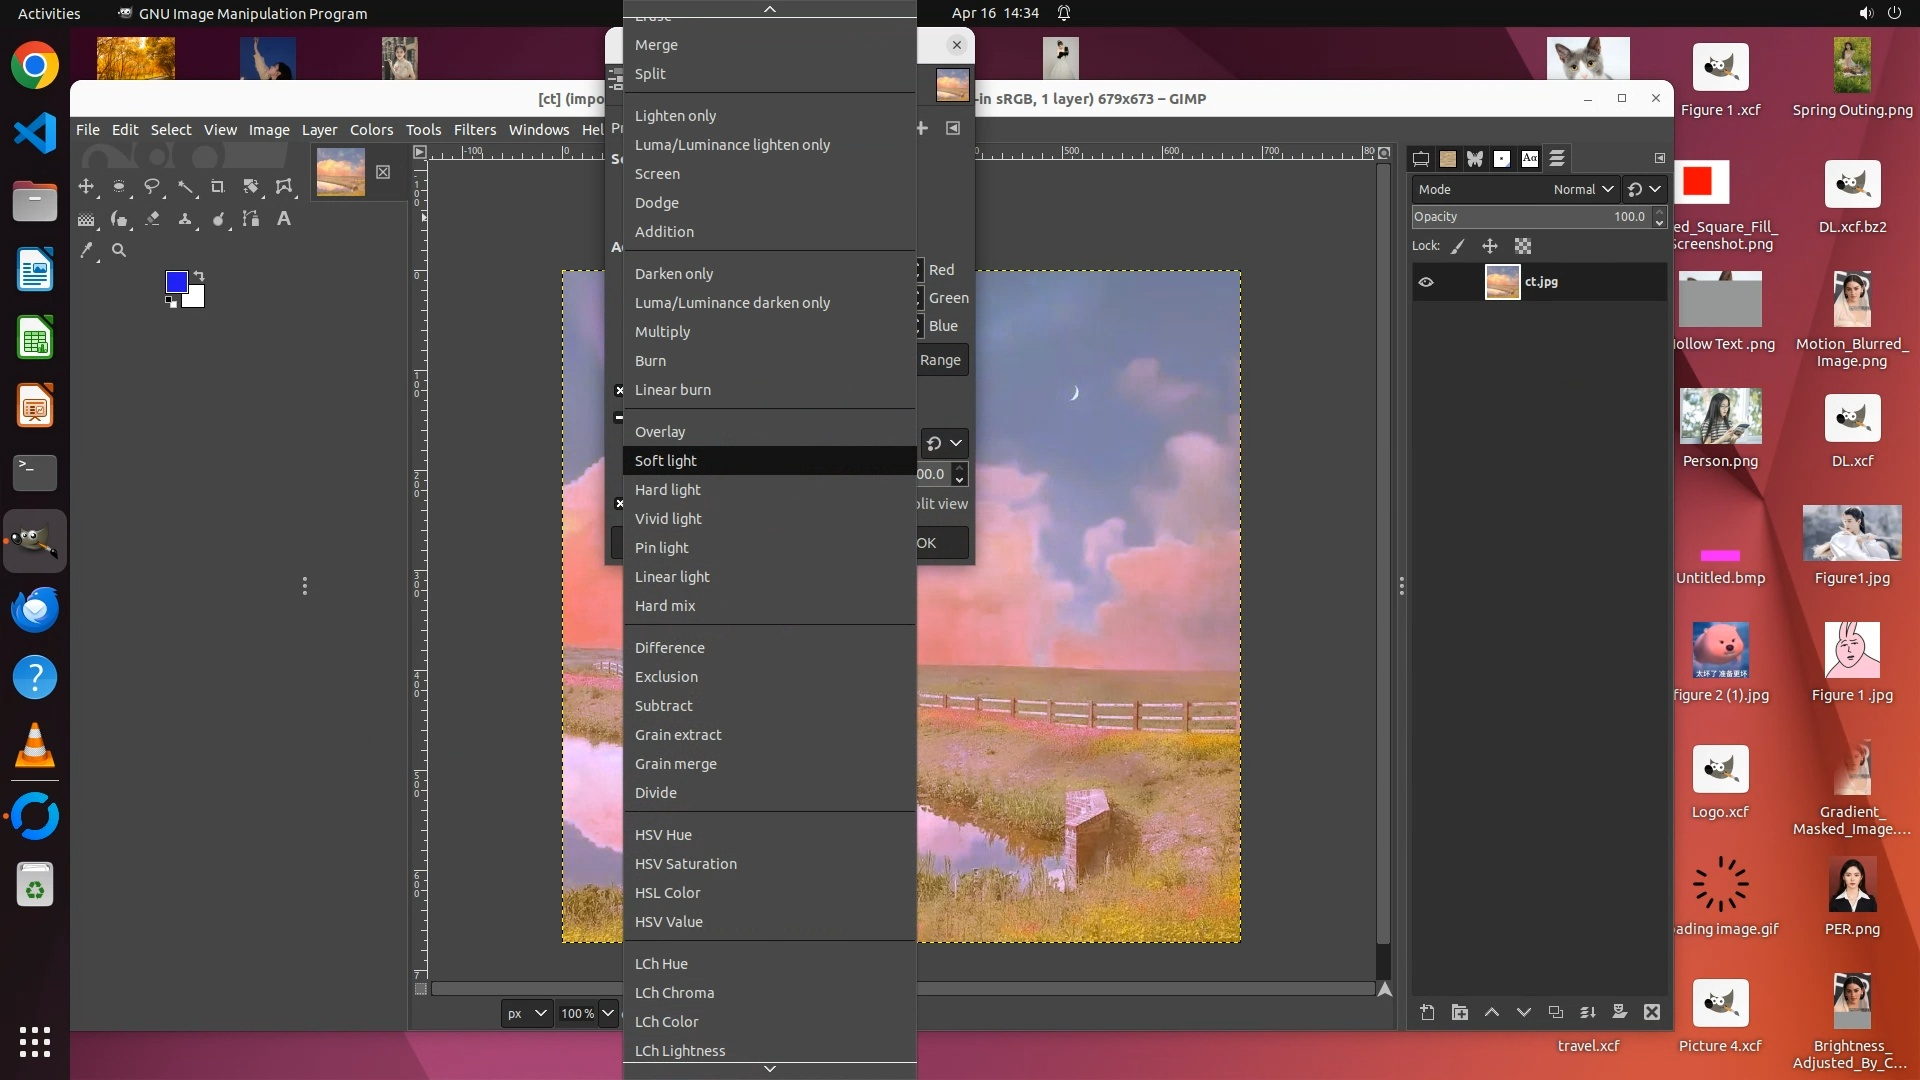Toggle the lock pixels brush icon
The height and width of the screenshot is (1080, 1920).
tap(1458, 247)
